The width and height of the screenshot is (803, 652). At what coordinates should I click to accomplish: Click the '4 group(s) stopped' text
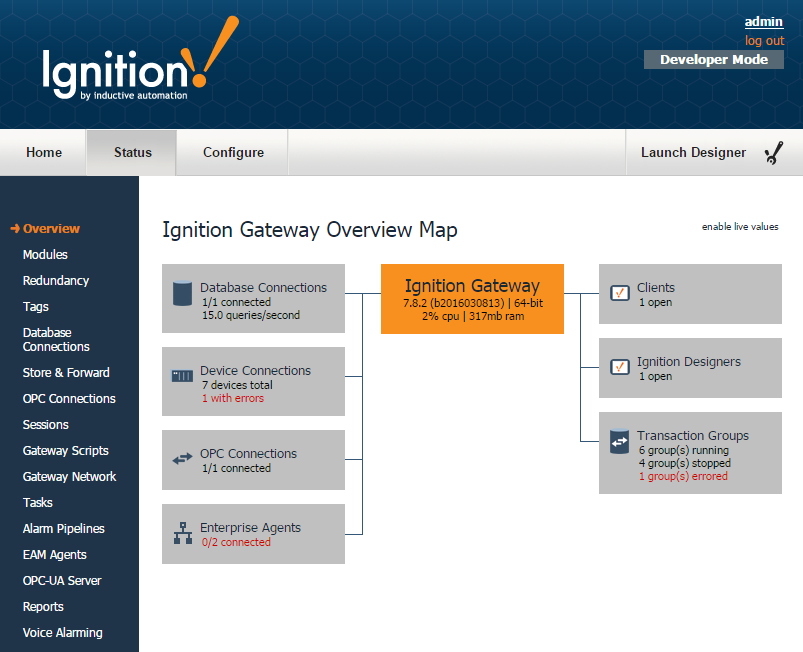point(685,463)
